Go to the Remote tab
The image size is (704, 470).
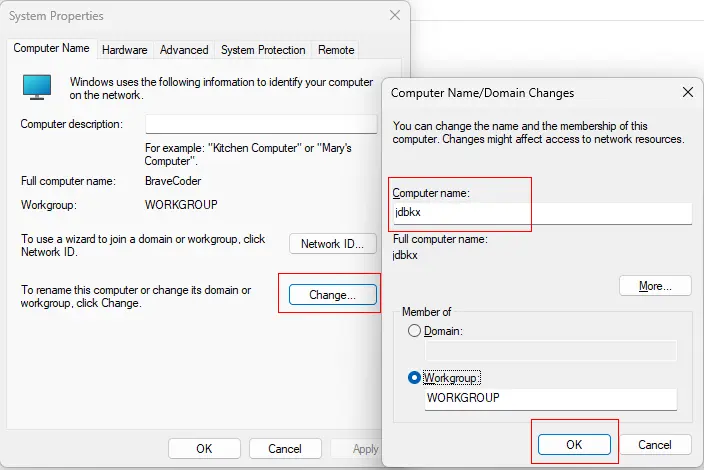coord(336,50)
